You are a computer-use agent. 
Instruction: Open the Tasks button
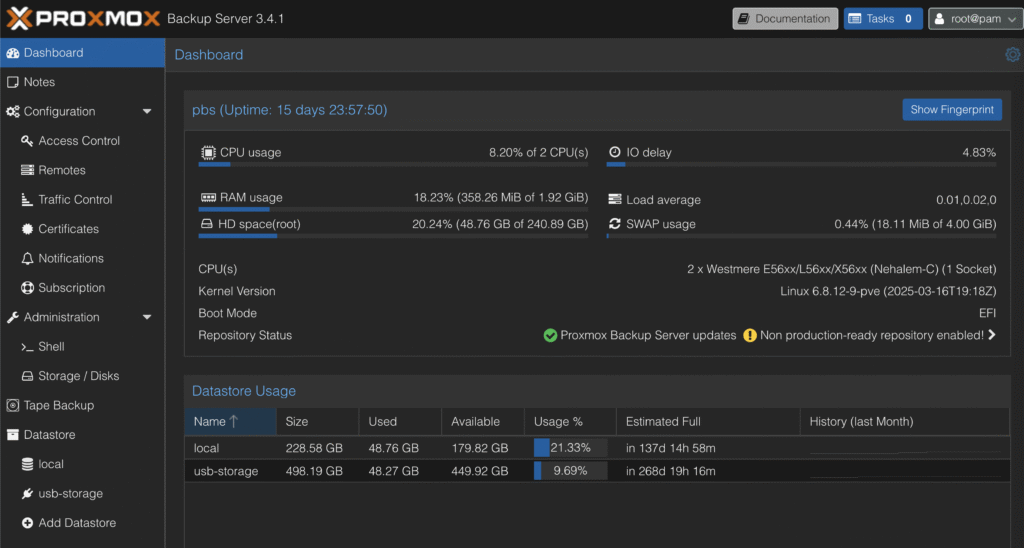point(883,18)
